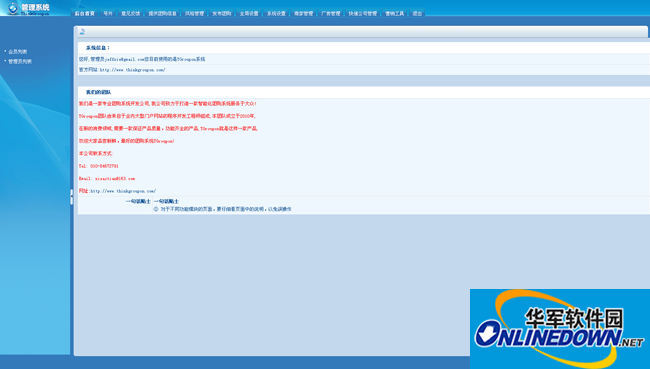Image resolution: width=650 pixels, height=369 pixels.
Task: Open the 提供团购信息 tab
Action: coord(162,13)
